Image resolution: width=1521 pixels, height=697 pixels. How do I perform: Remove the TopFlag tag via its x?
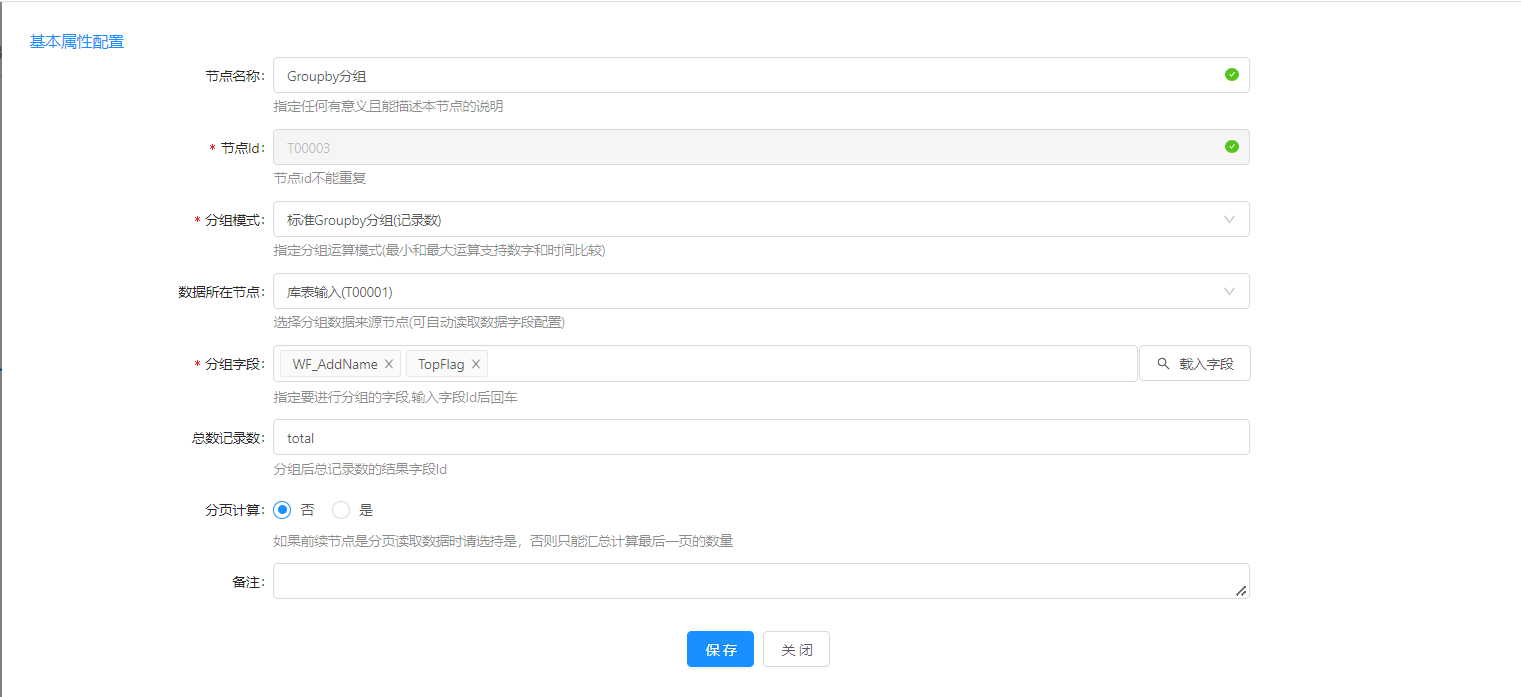(x=476, y=364)
